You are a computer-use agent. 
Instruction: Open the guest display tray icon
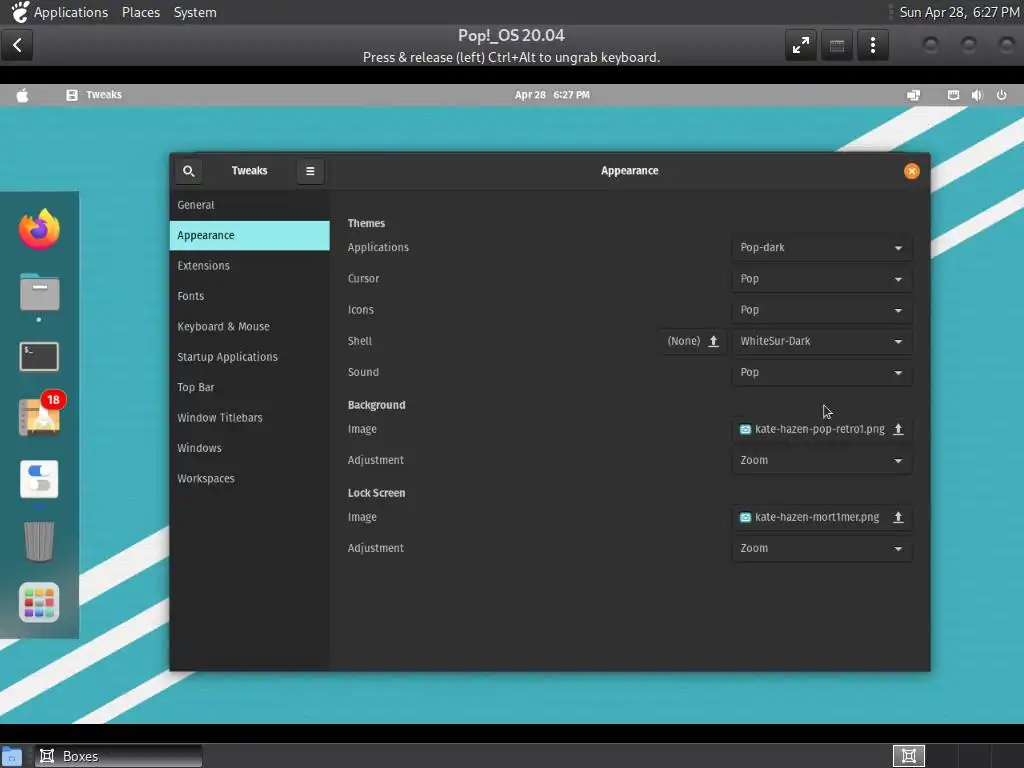tap(914, 95)
